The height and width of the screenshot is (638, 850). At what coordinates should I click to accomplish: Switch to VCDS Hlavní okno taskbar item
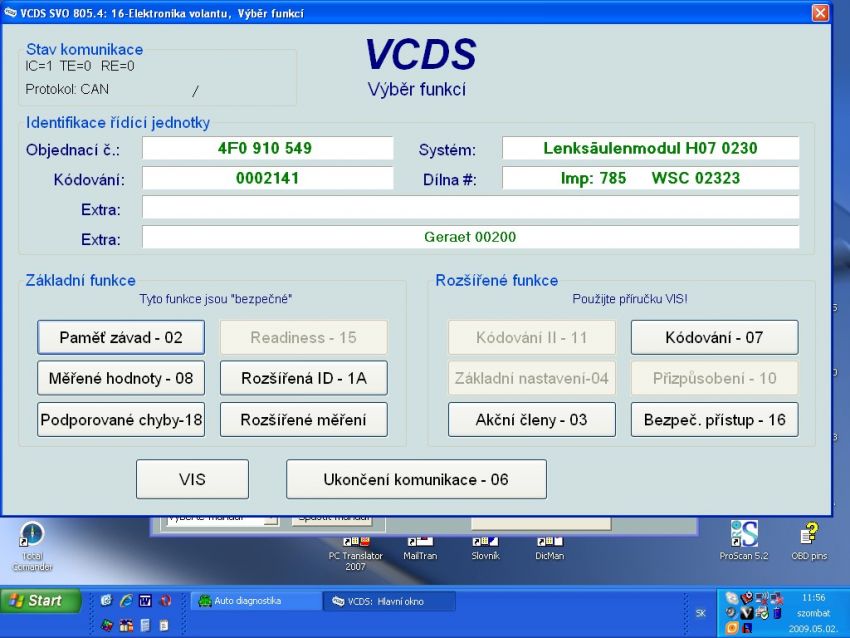tap(390, 601)
